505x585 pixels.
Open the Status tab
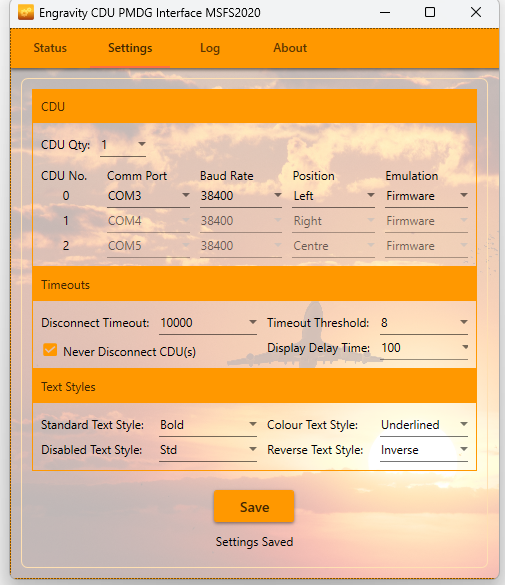click(x=50, y=48)
